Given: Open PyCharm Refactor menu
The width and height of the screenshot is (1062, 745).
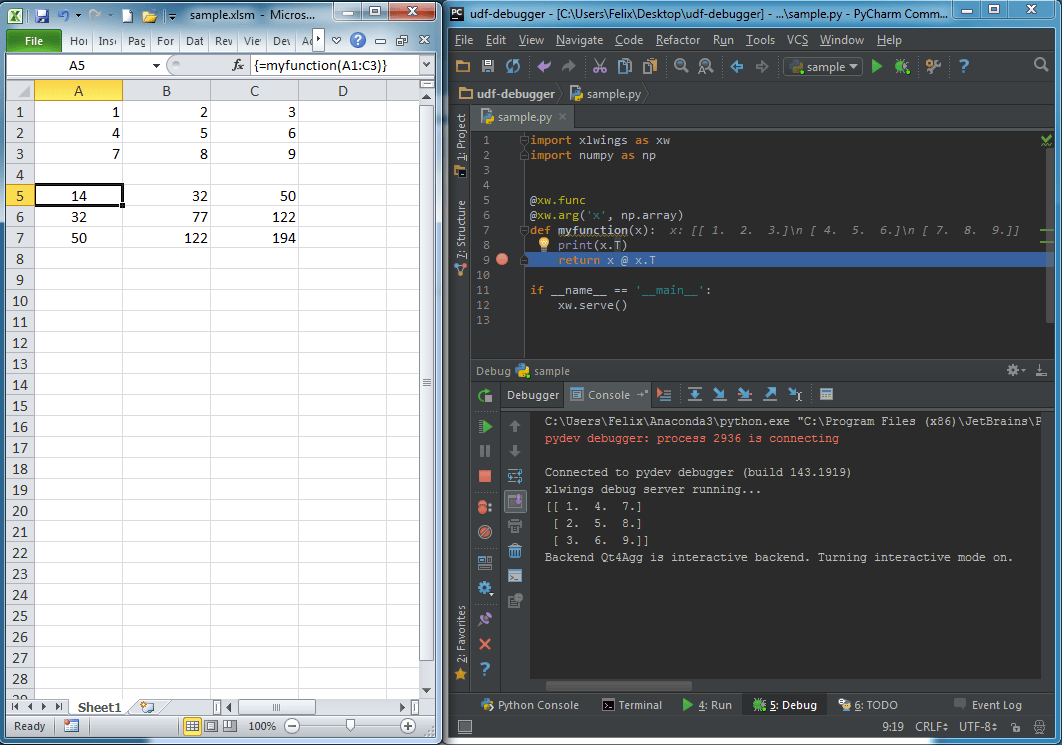Looking at the screenshot, I should 677,40.
